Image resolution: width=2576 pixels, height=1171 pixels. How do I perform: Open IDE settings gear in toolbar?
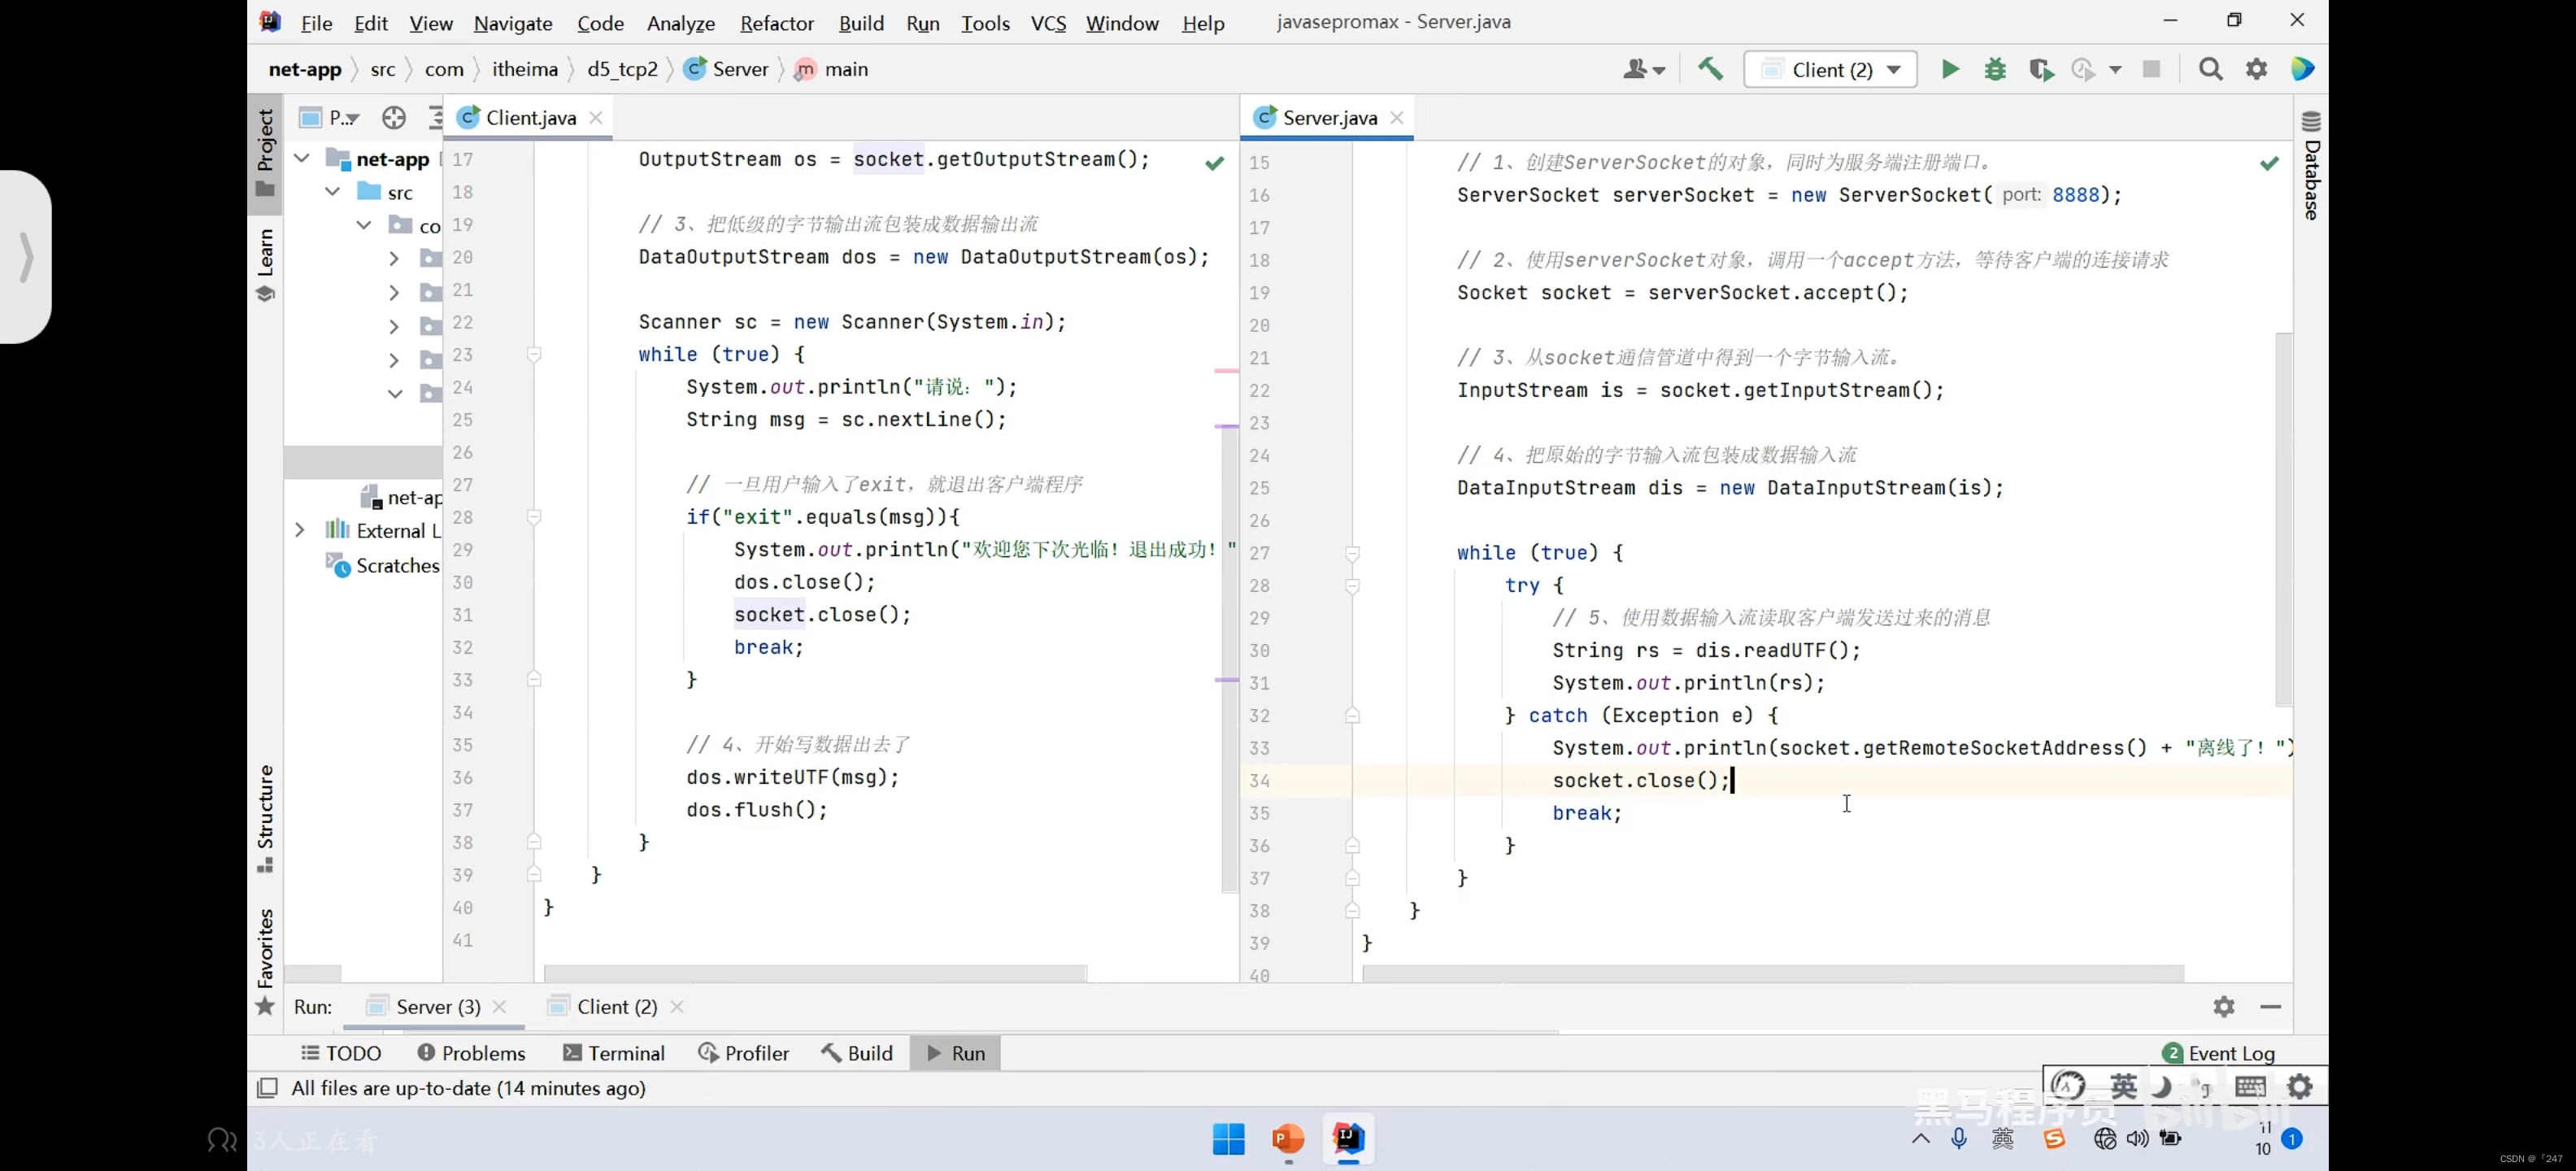[2256, 69]
